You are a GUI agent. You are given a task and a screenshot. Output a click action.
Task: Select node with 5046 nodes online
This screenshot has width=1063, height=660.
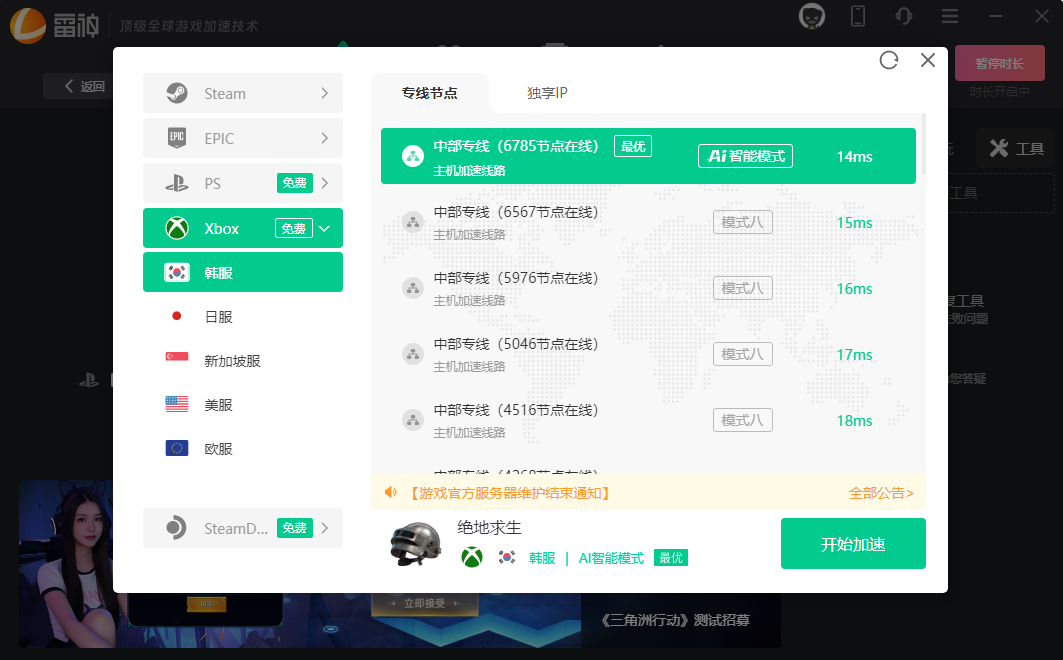(648, 354)
